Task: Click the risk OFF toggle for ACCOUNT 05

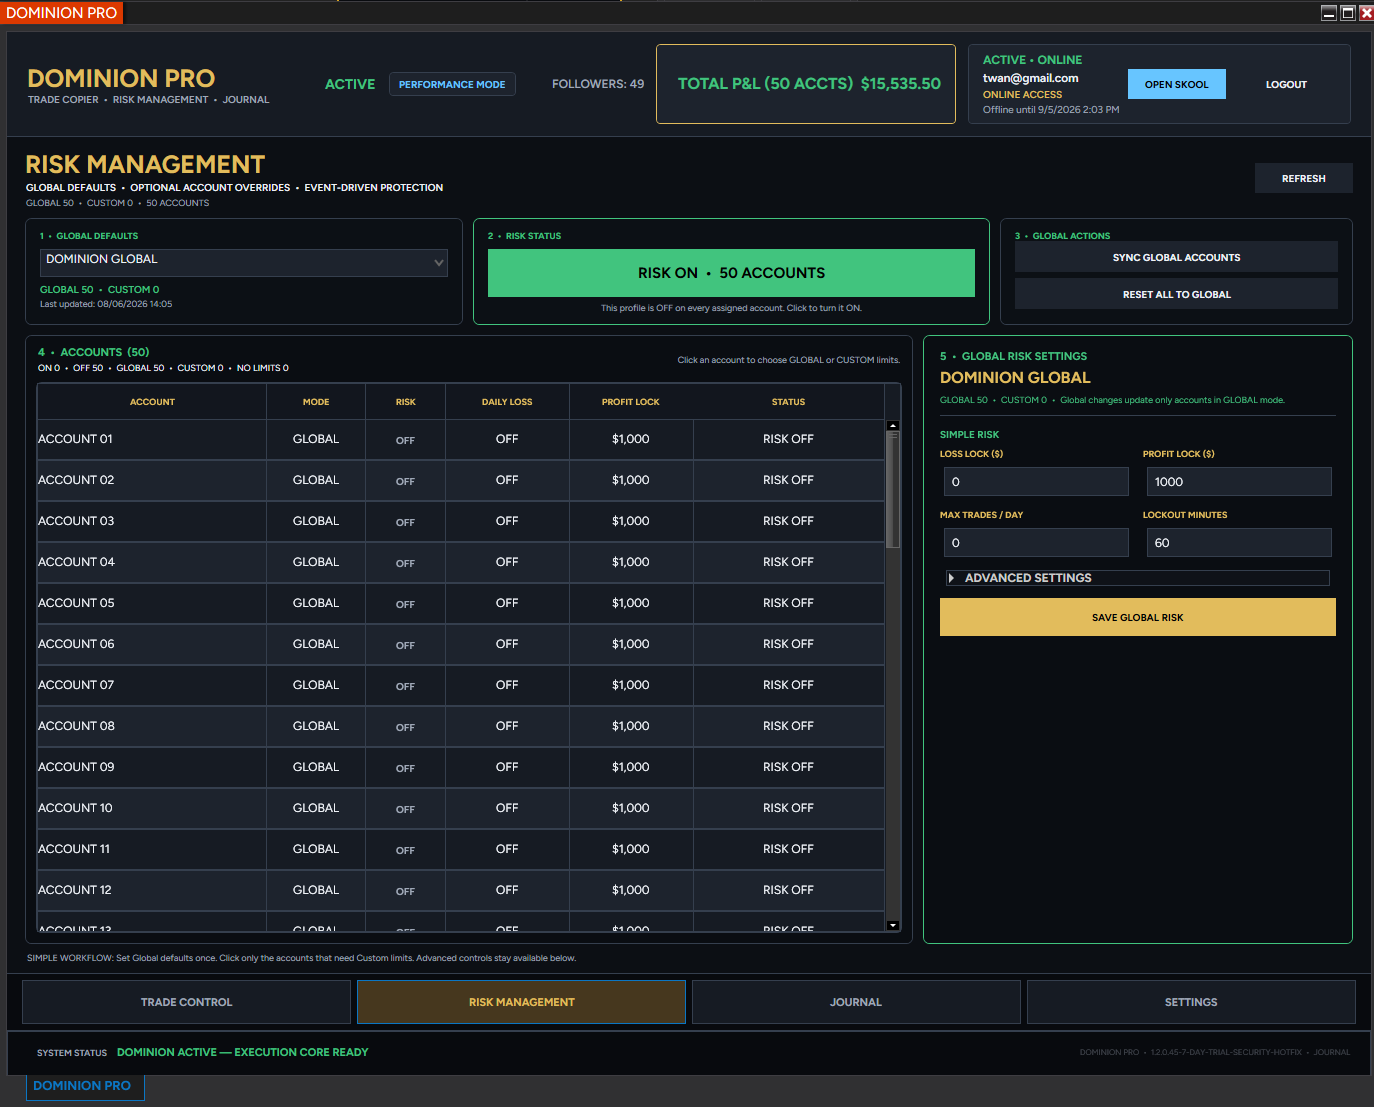Action: pyautogui.click(x=405, y=604)
